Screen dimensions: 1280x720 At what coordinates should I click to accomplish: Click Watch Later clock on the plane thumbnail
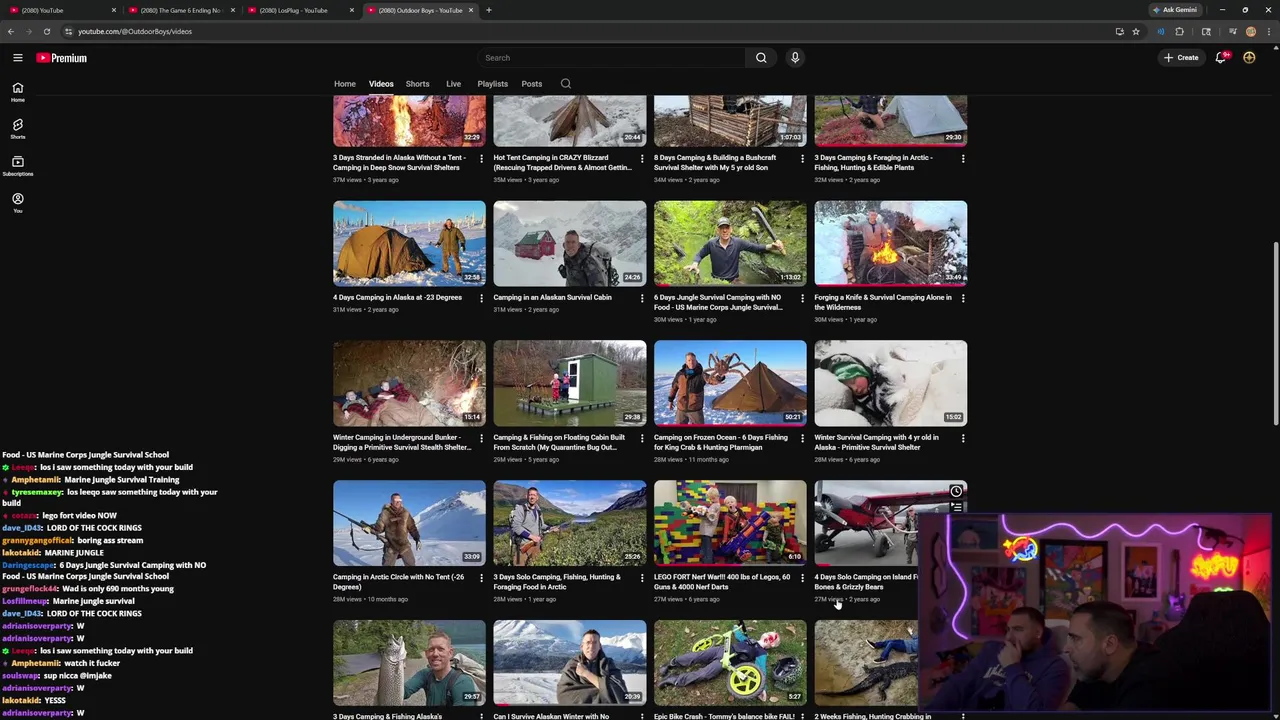click(956, 491)
